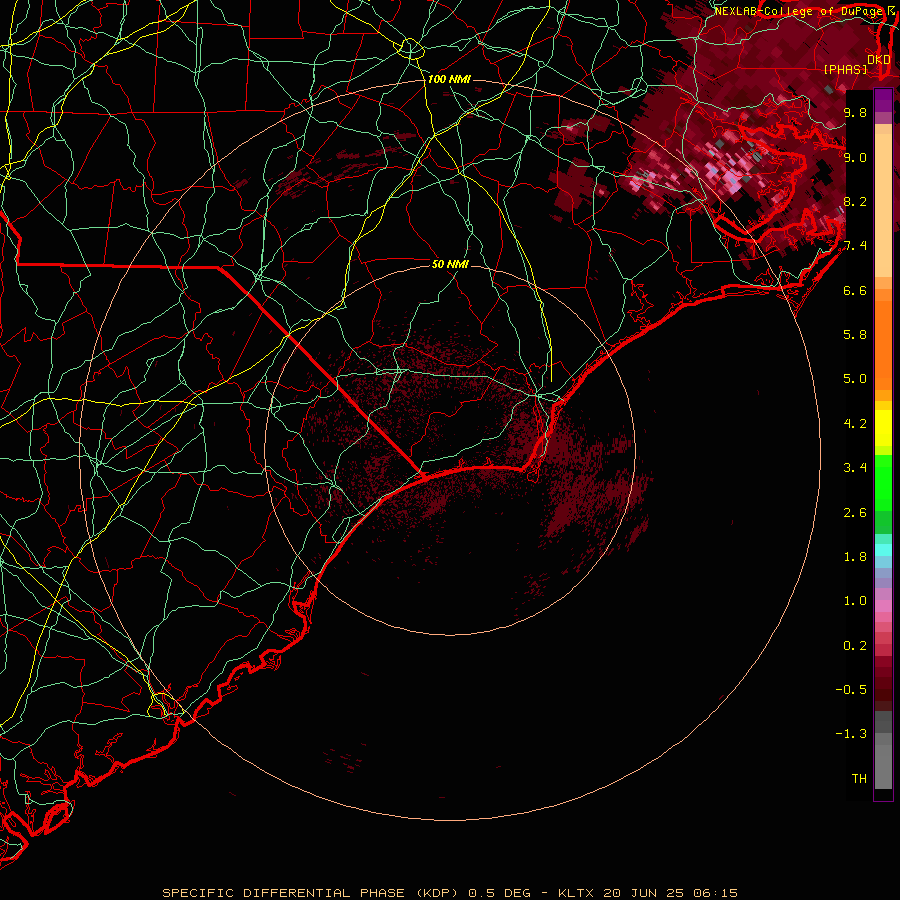The image size is (900, 900).
Task: Click the 8.2 scale label
Action: (855, 201)
